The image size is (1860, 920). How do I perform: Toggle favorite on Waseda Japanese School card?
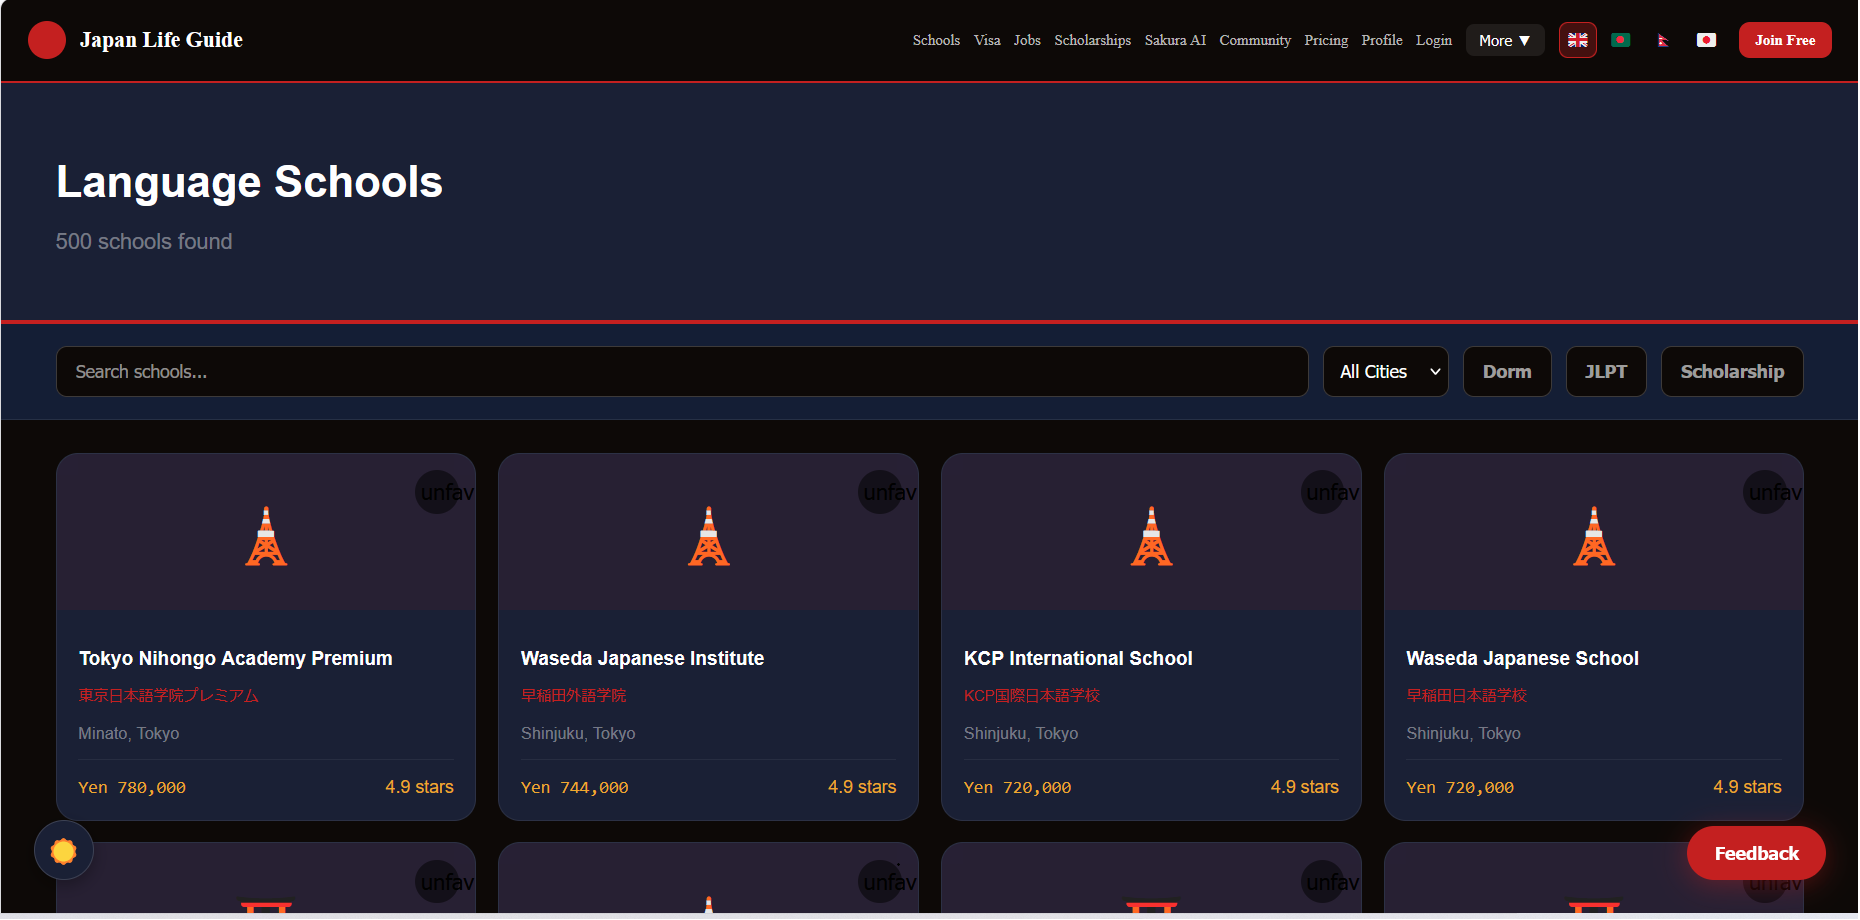tap(1766, 492)
